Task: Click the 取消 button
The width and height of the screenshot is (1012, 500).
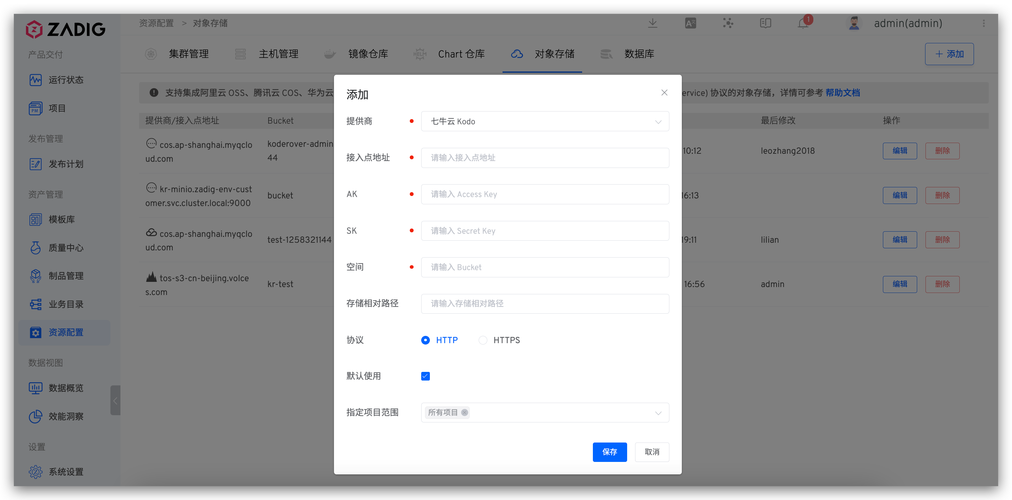Action: [652, 452]
